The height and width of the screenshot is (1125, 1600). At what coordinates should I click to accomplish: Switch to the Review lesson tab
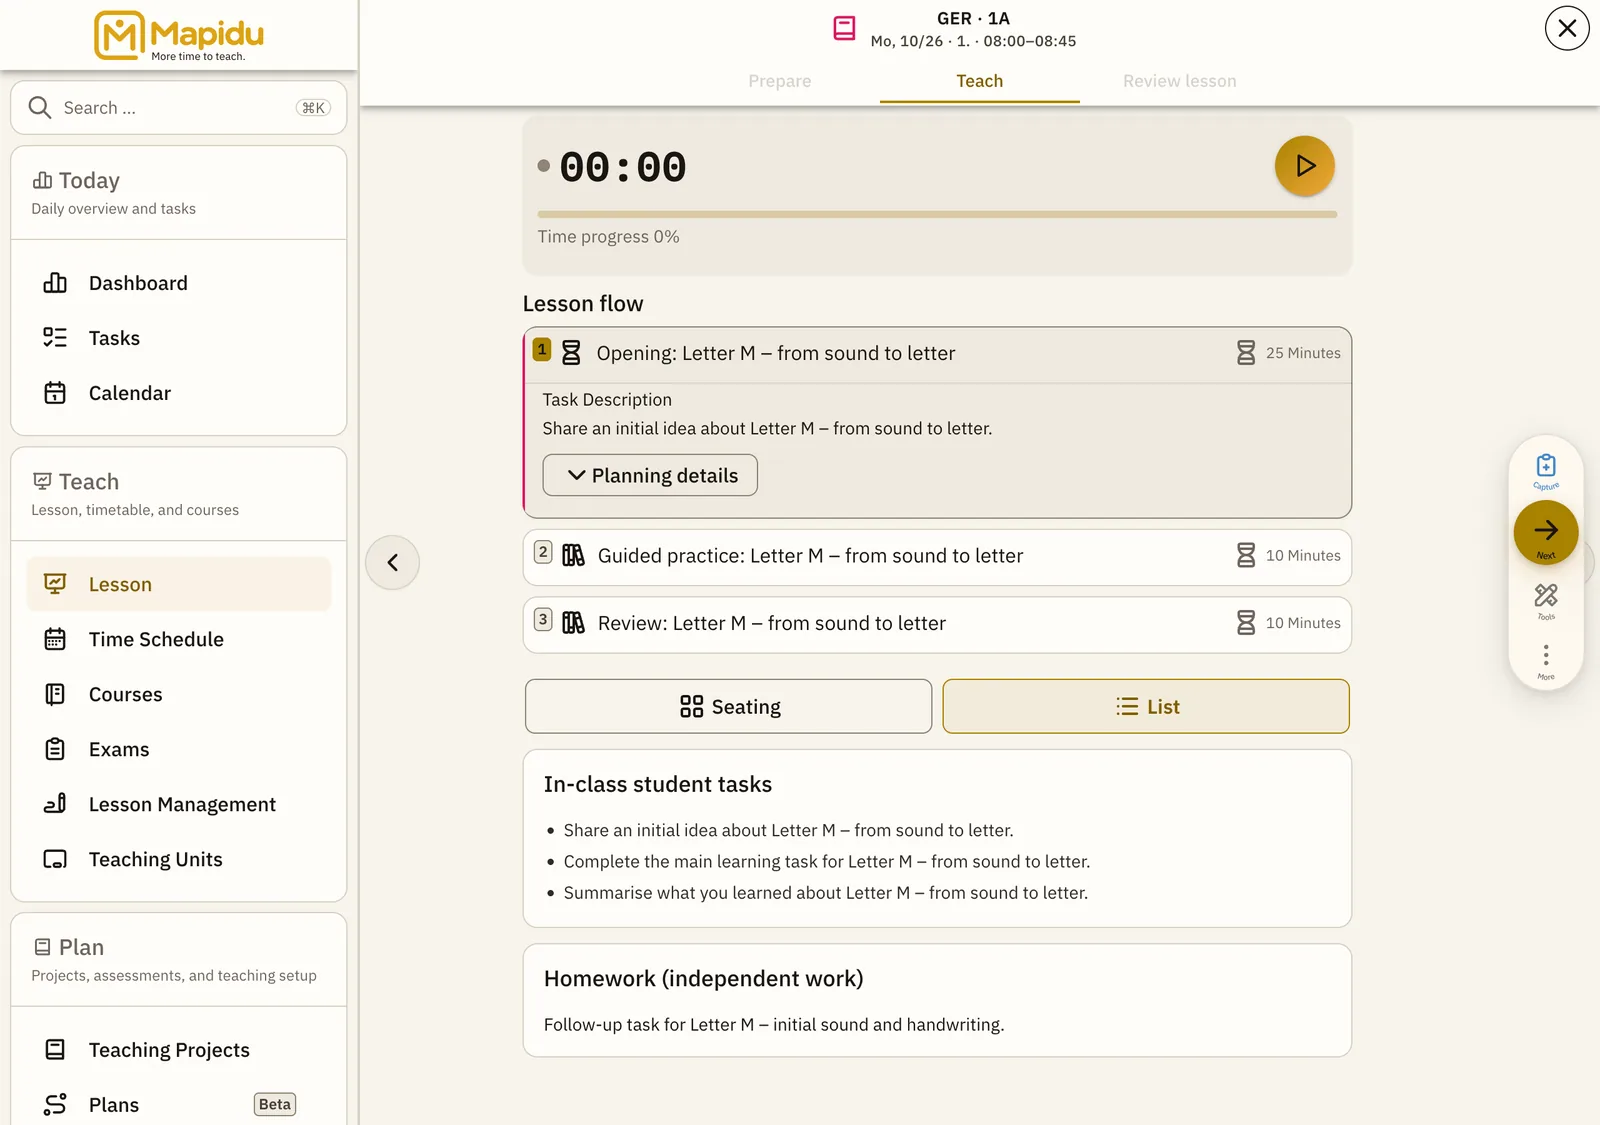coord(1180,81)
